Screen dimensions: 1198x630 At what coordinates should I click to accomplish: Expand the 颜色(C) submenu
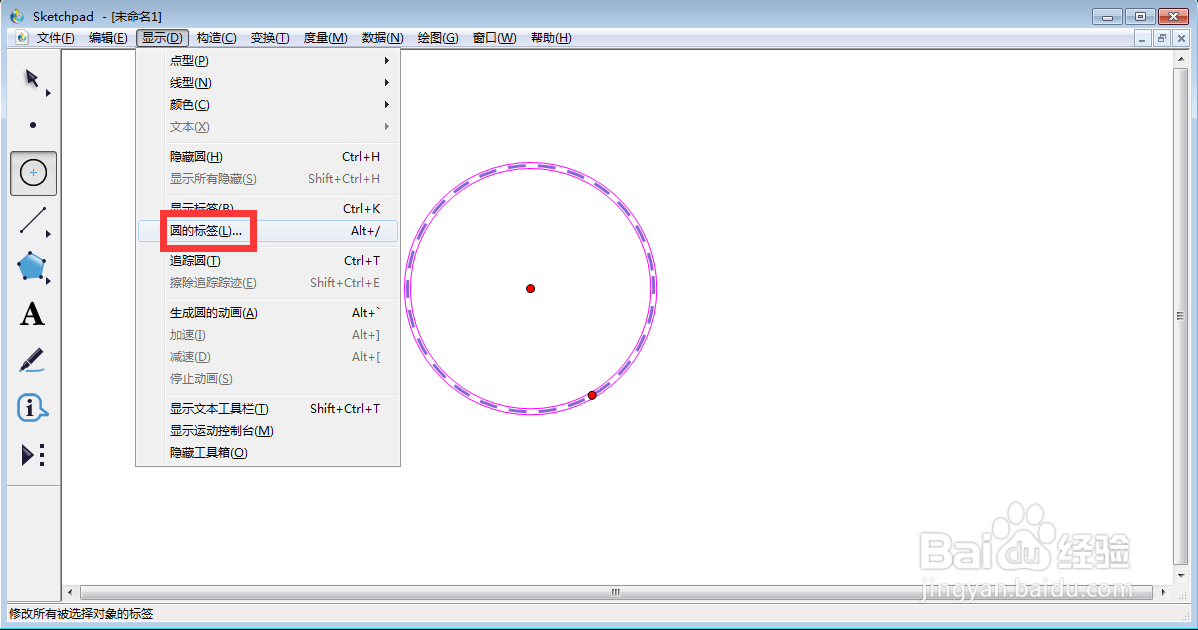click(x=268, y=105)
